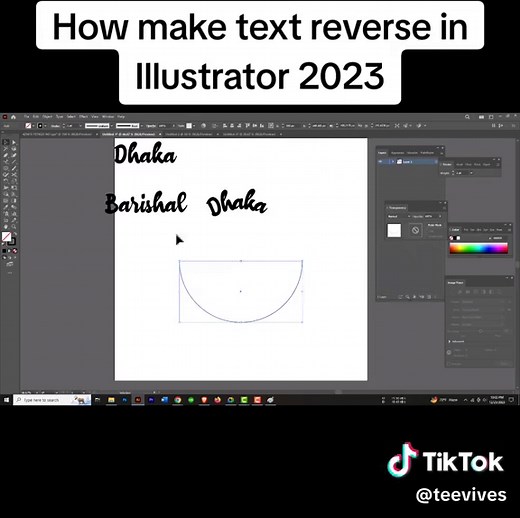Image resolution: width=520 pixels, height=518 pixels.
Task: Click the Transparency Opacity field
Action: (x=431, y=216)
